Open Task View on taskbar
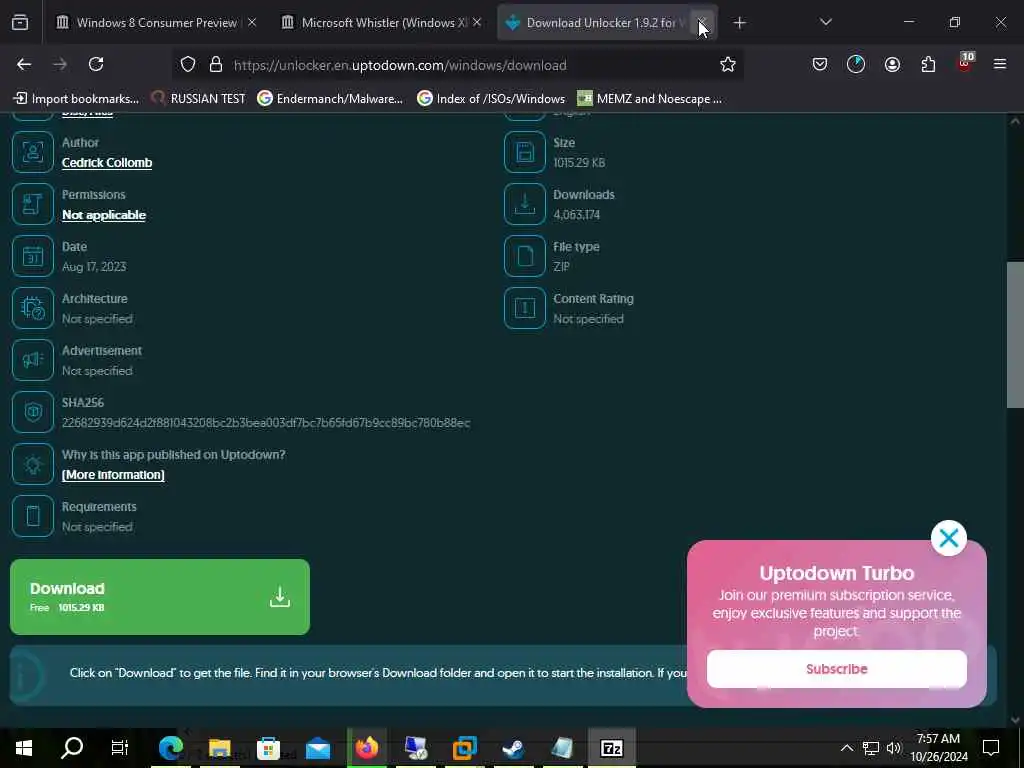Viewport: 1024px width, 768px height. [x=120, y=748]
